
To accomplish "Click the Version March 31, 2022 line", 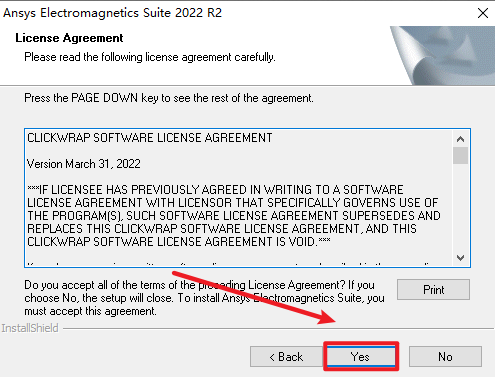I will (x=84, y=164).
